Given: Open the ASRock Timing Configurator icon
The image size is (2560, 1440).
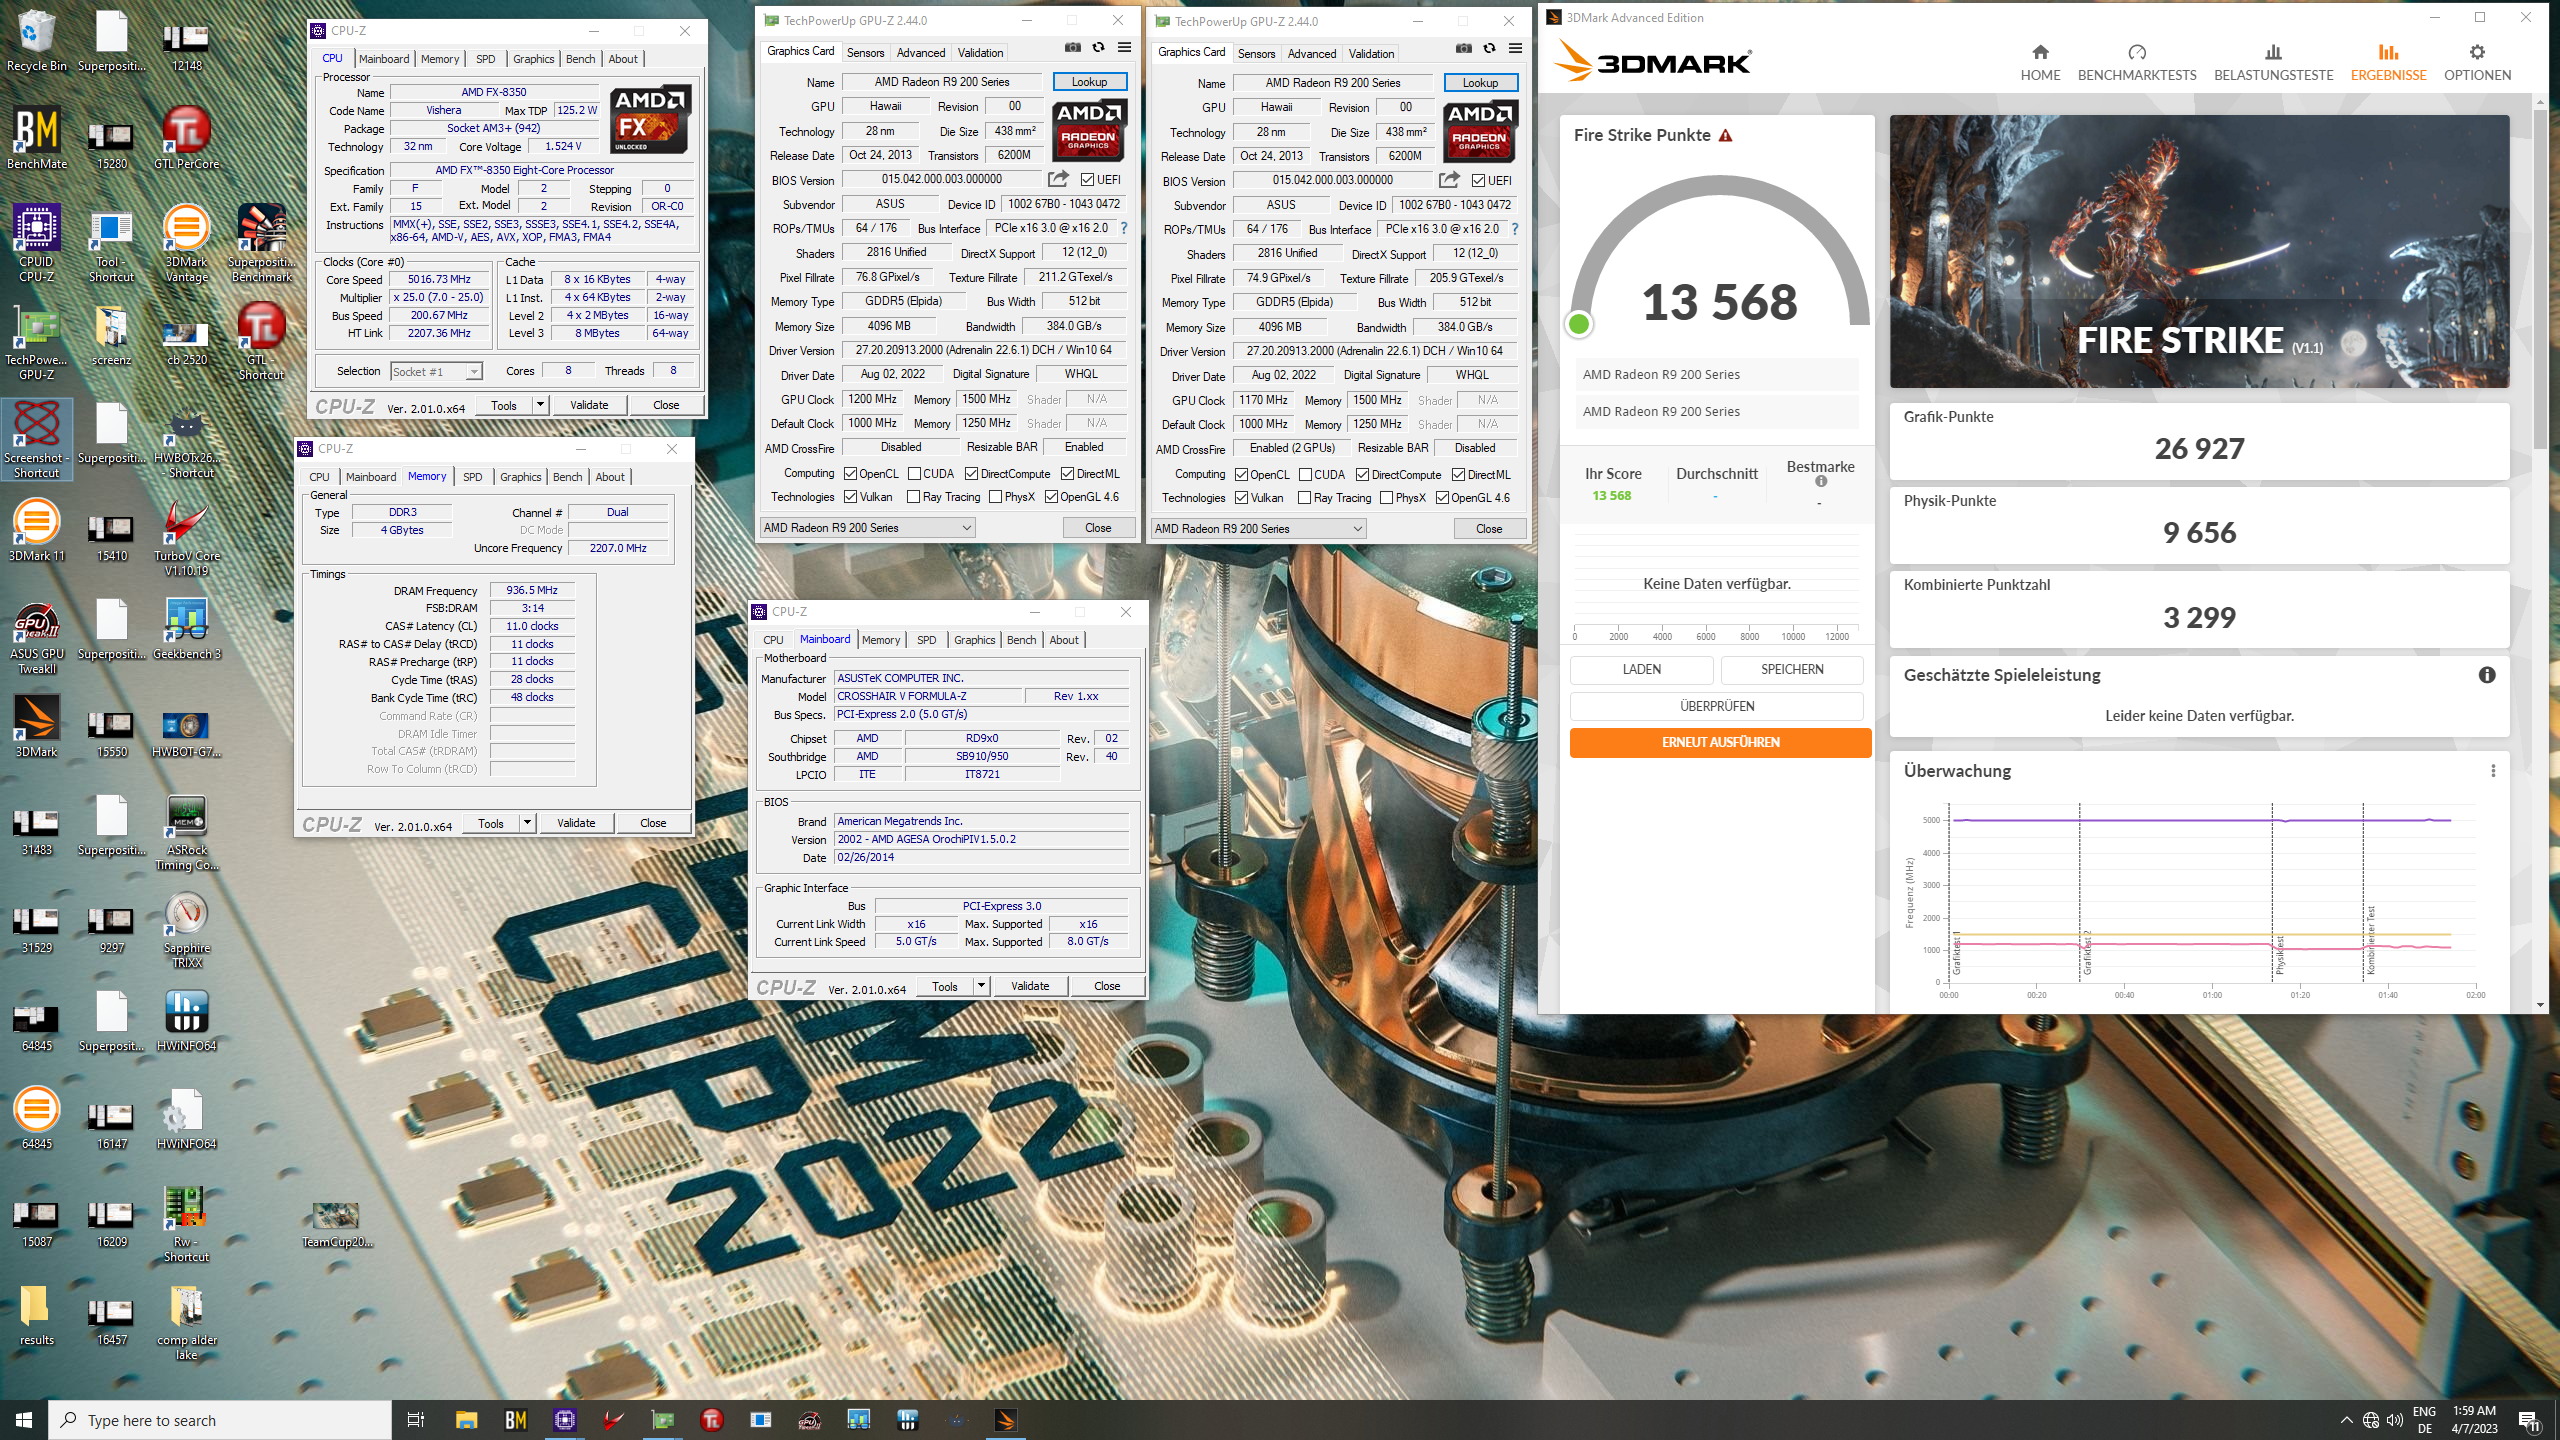Looking at the screenshot, I should [186, 832].
